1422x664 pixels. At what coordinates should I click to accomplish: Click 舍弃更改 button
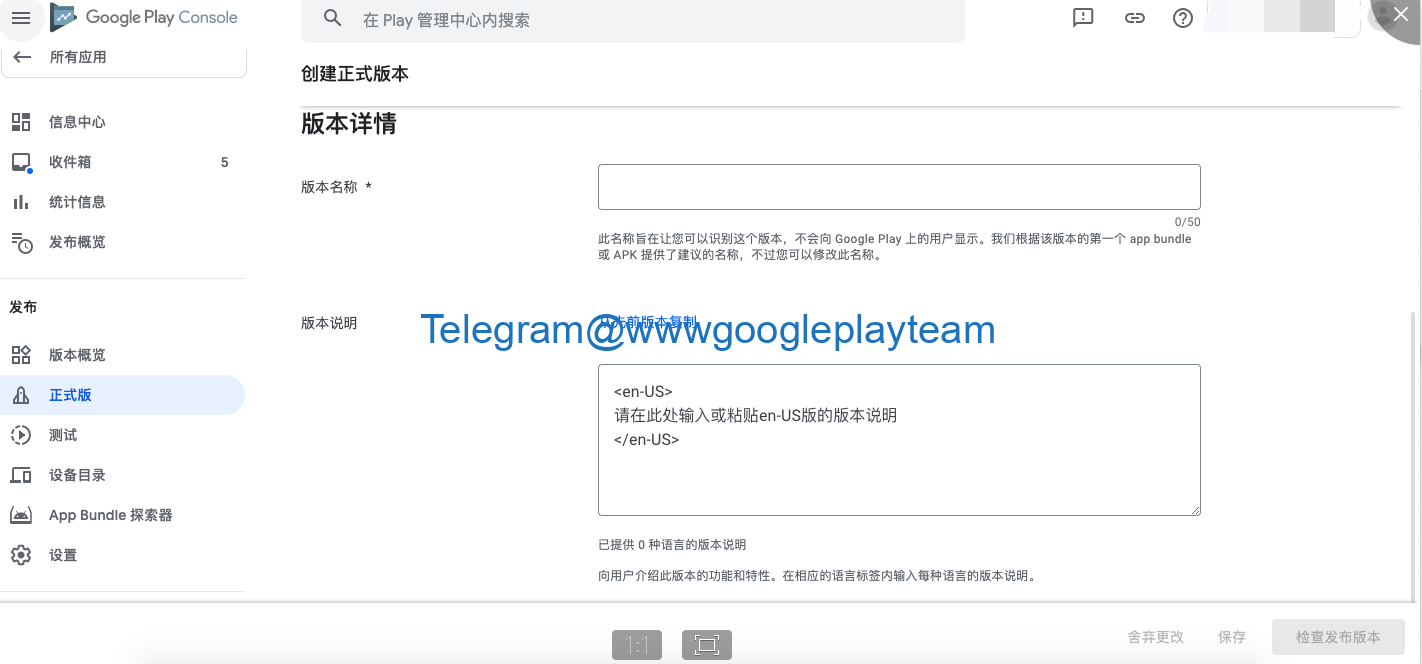coord(1155,637)
